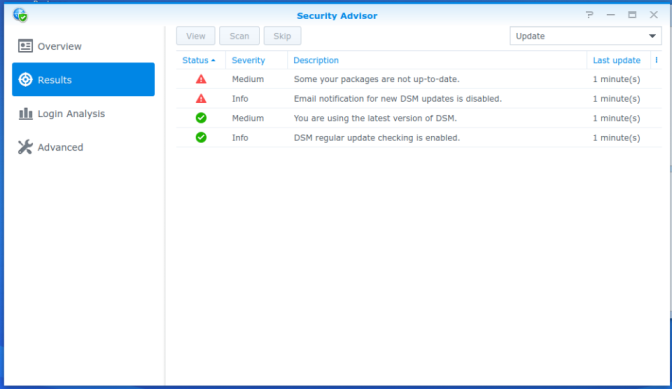The width and height of the screenshot is (672, 389).
Task: Open the Overview section
Action: coord(83,46)
